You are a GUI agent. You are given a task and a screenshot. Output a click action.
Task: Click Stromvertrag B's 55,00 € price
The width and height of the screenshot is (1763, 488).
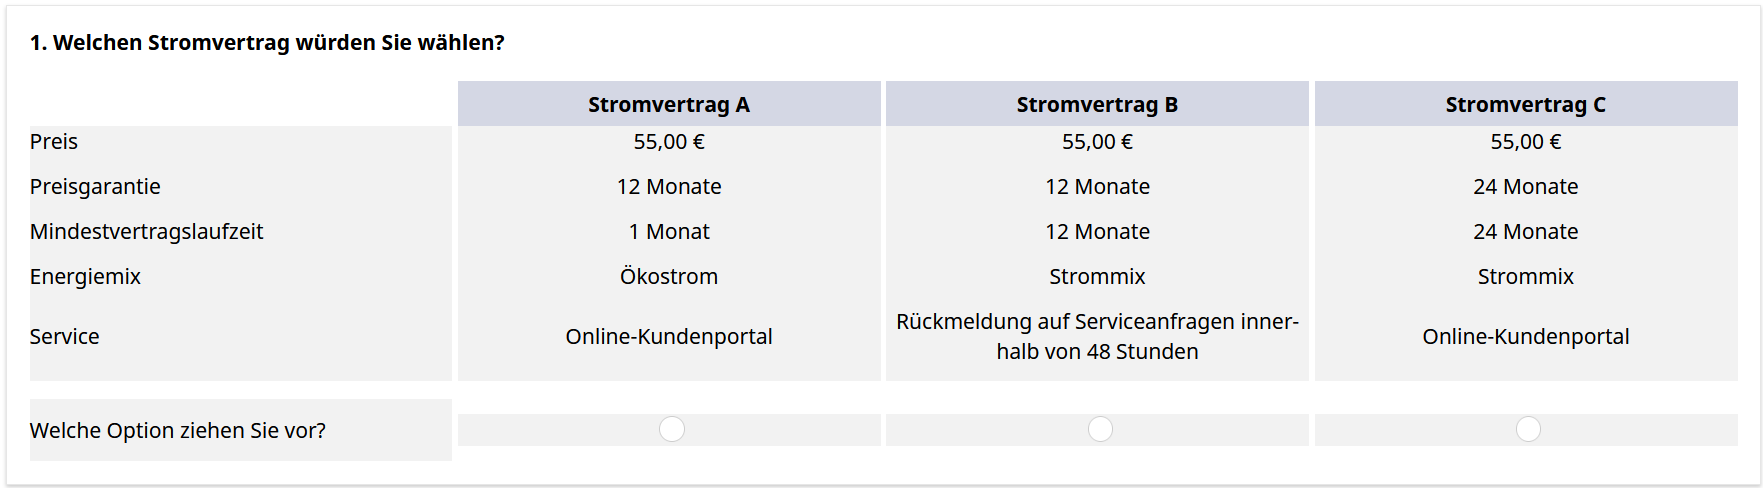1097,142
